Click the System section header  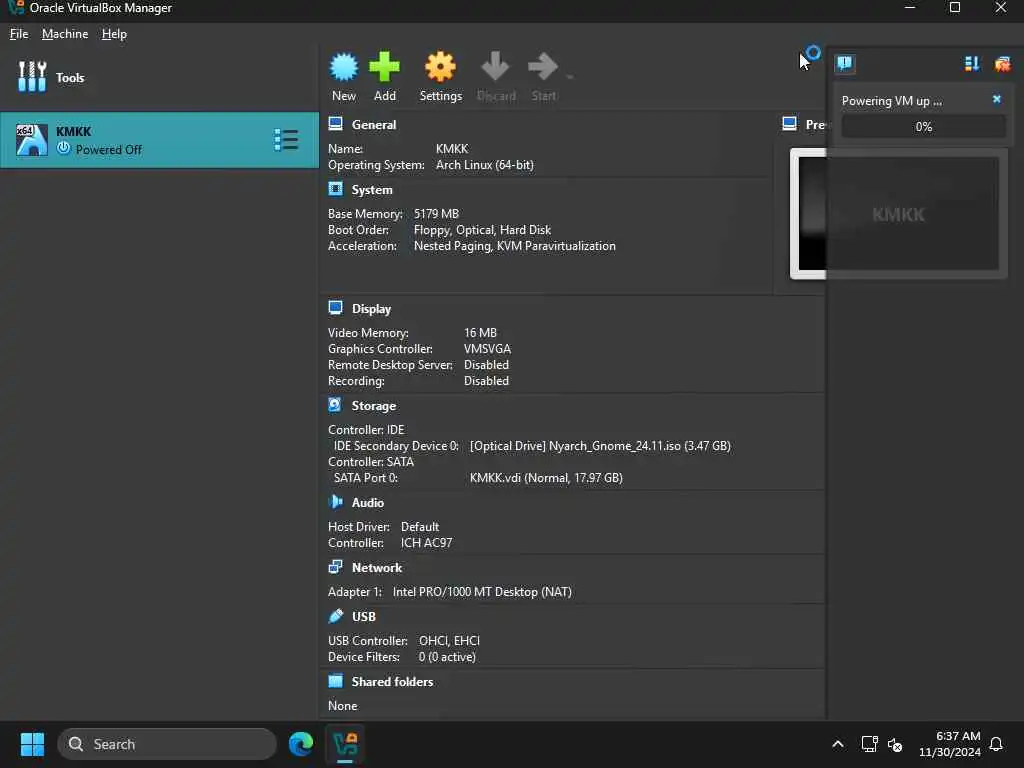pos(372,190)
